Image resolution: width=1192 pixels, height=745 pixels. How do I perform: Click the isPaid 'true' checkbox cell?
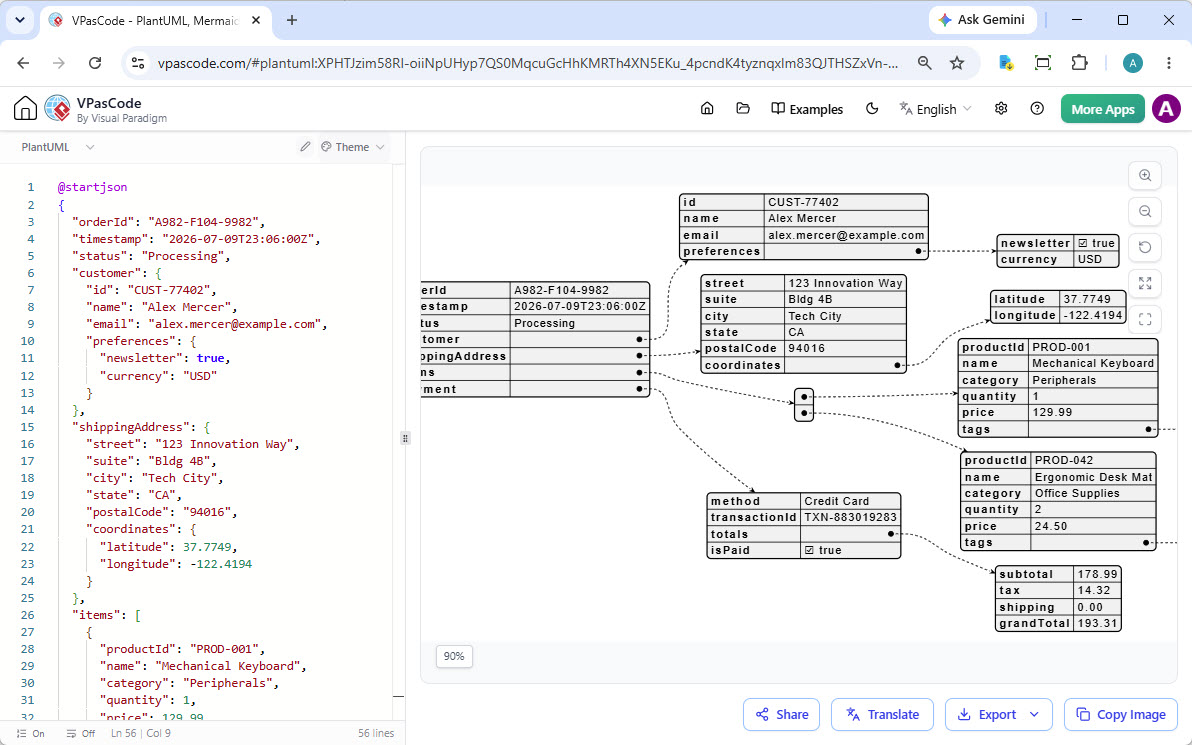[851, 550]
